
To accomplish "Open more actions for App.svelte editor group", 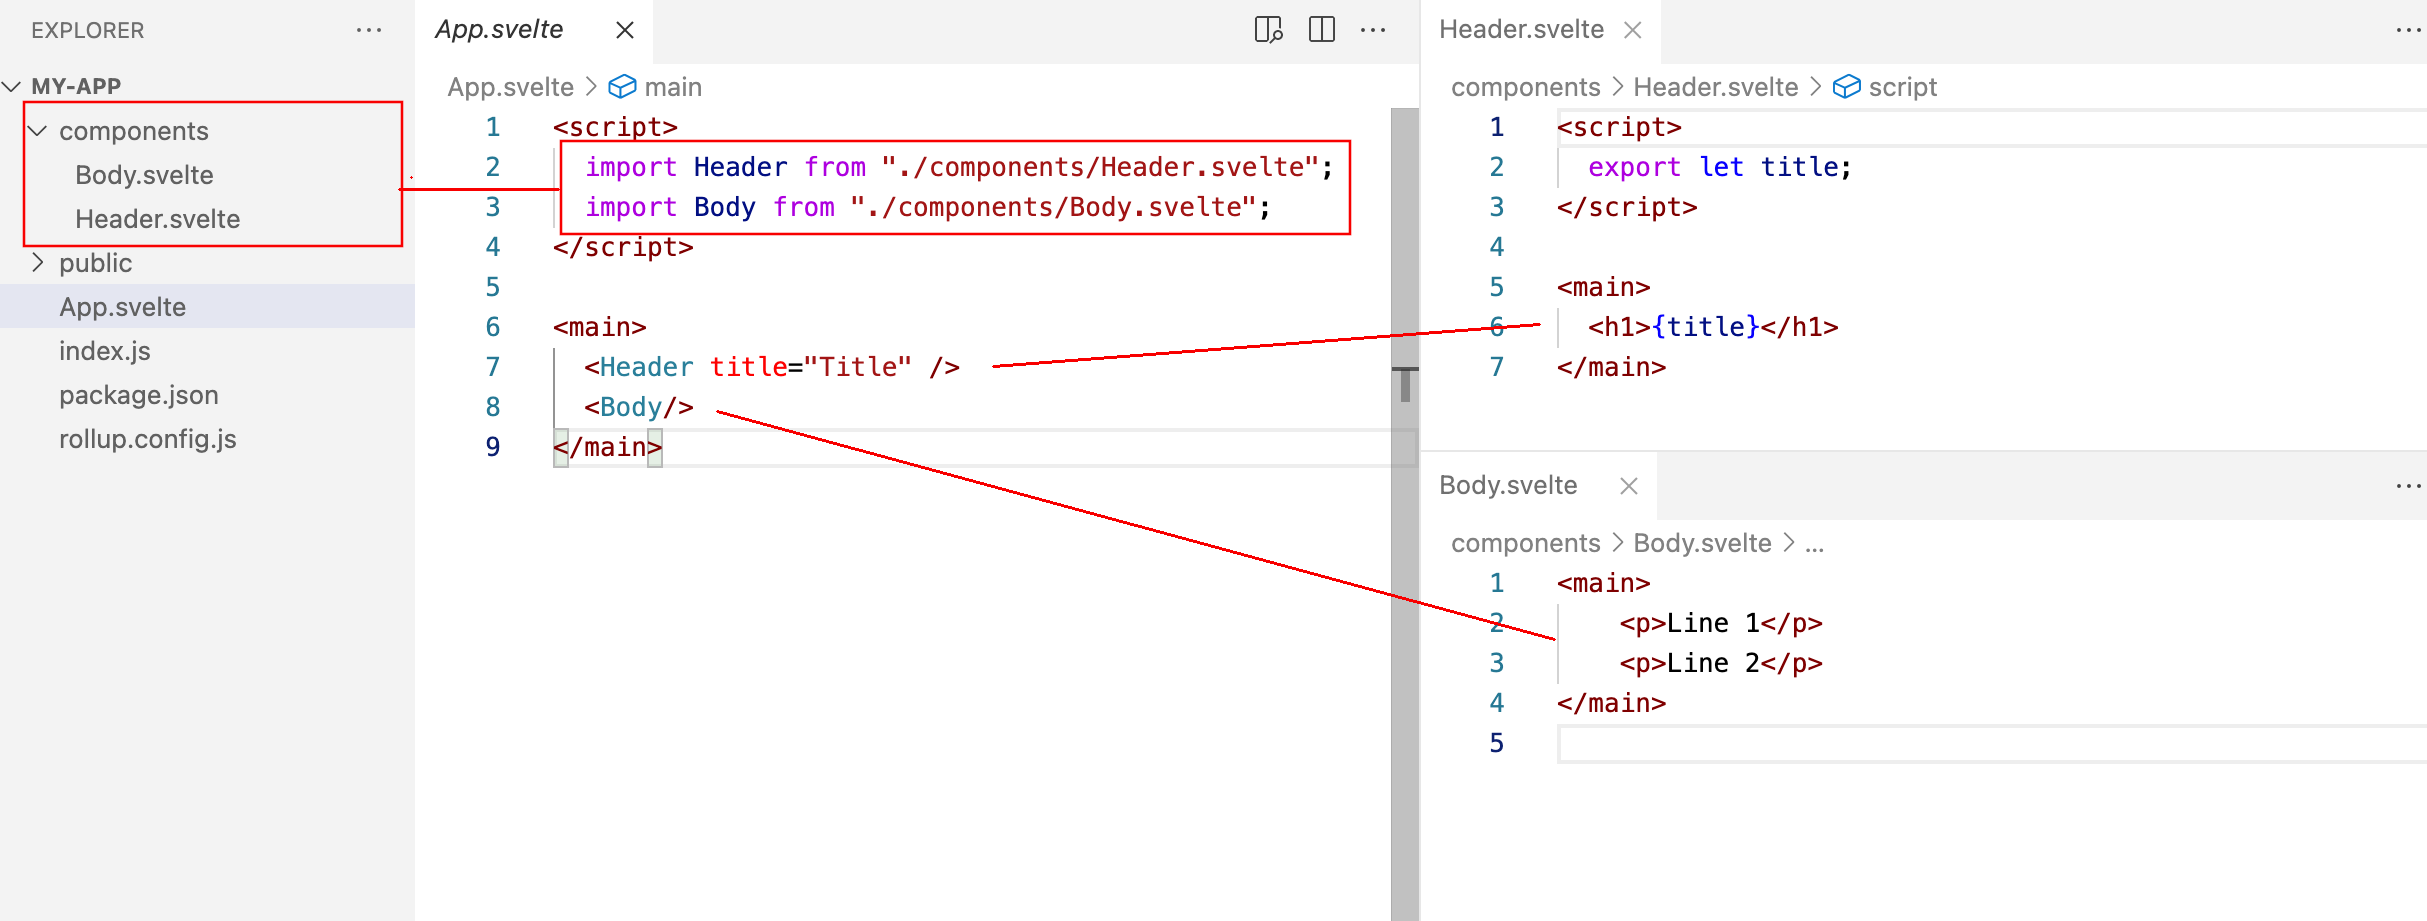I will coord(1373,30).
